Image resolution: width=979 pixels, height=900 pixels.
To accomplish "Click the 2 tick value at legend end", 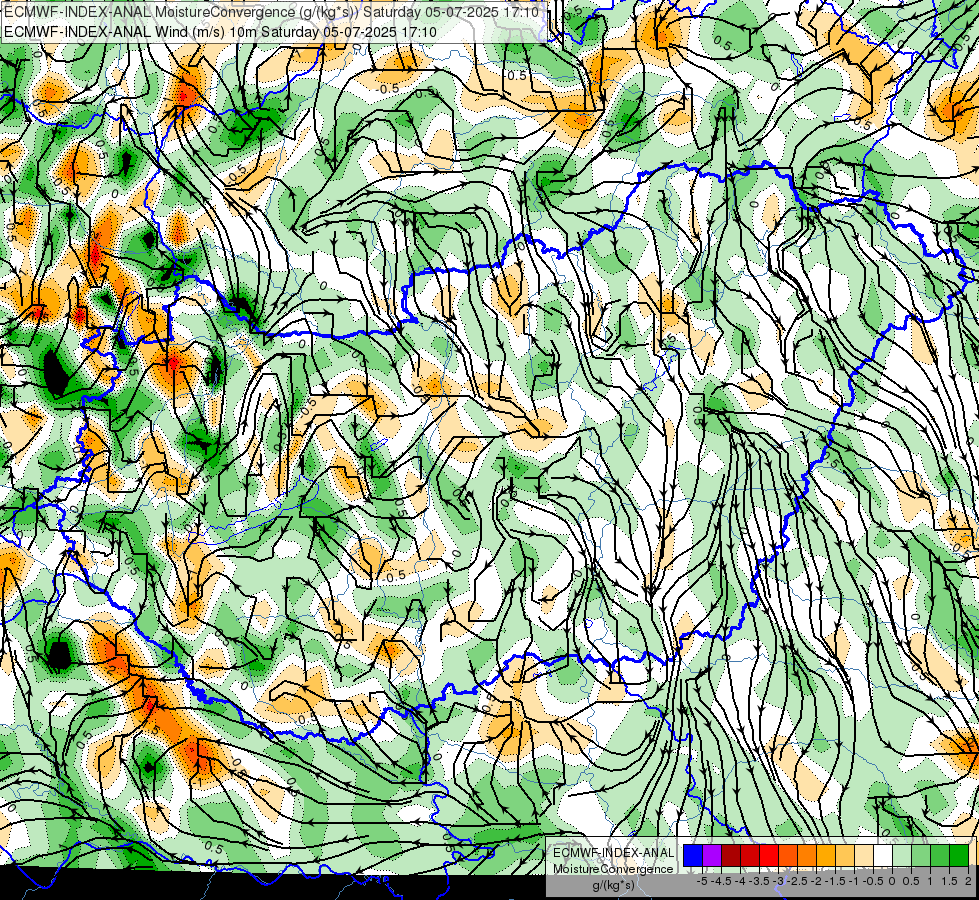I will pos(968,881).
